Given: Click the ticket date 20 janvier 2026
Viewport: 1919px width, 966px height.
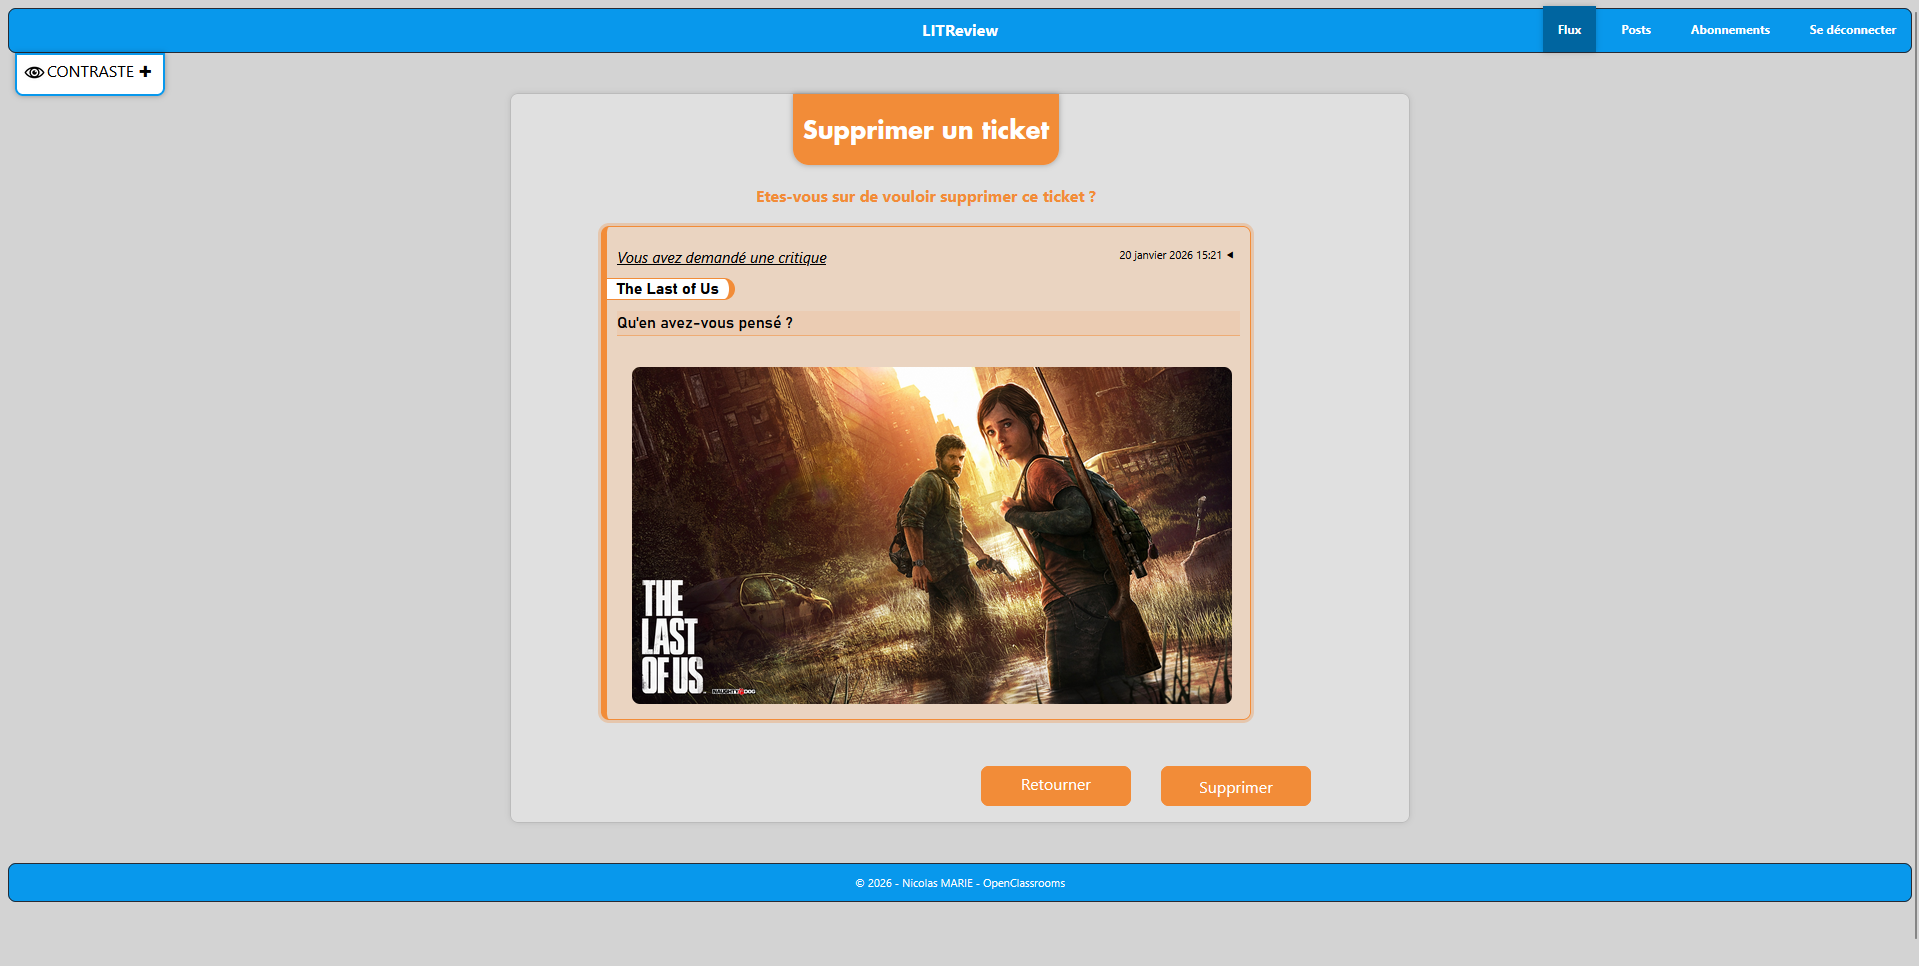Looking at the screenshot, I should (1169, 256).
